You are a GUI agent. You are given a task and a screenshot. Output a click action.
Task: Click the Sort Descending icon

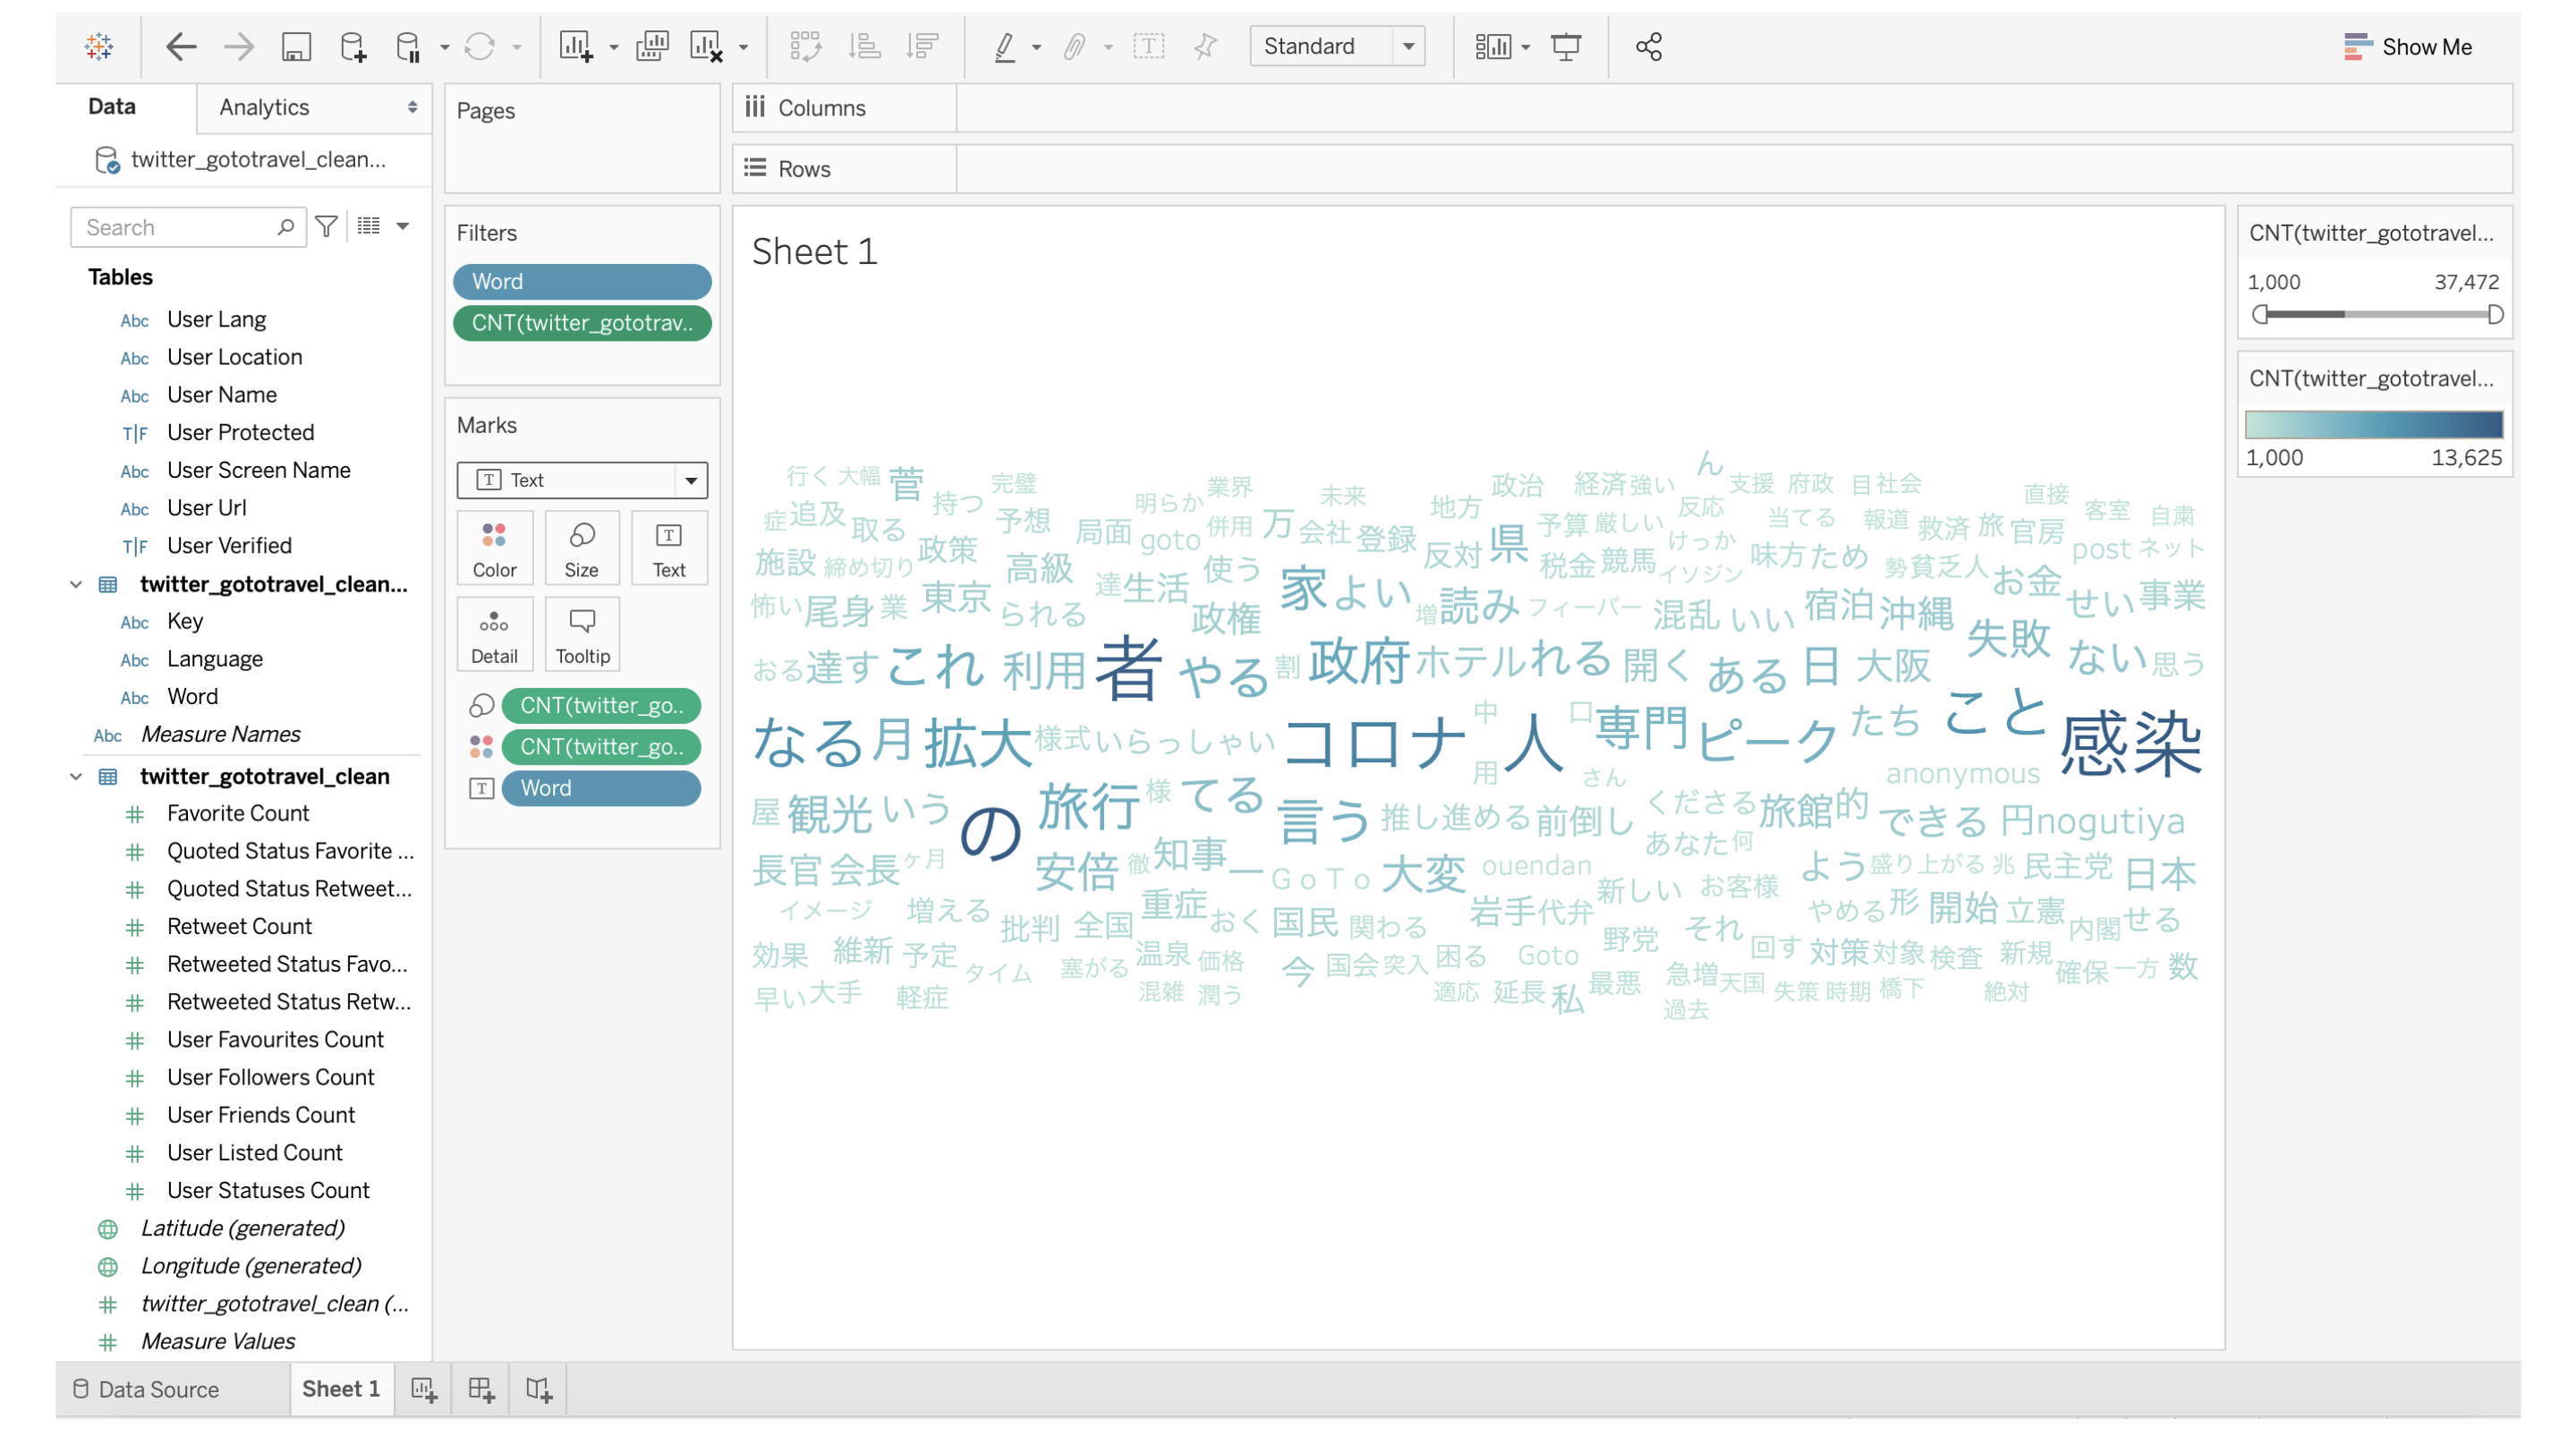pos(922,46)
